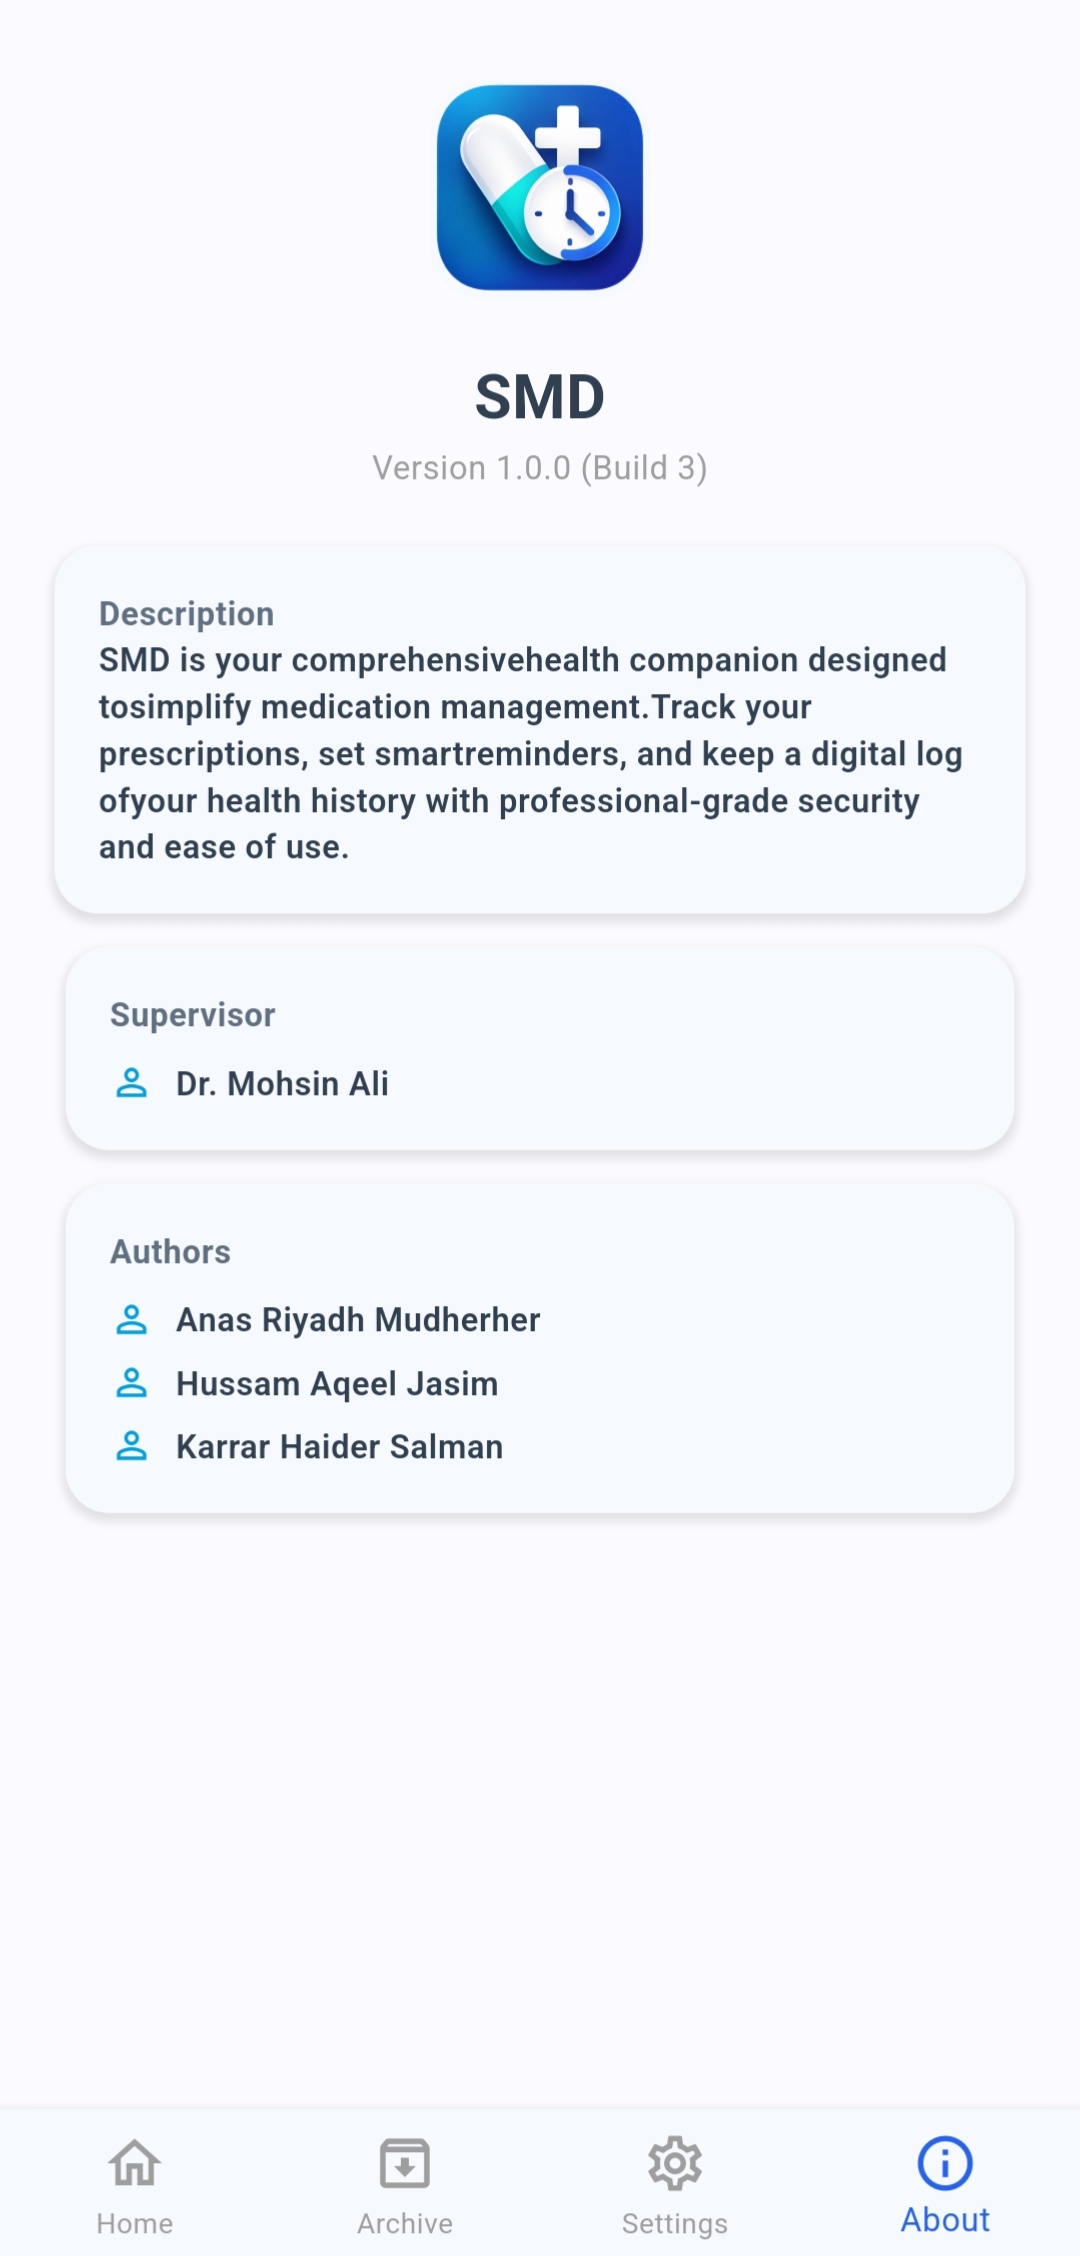Tap author Karrar Haider Salman
Image resolution: width=1080 pixels, height=2256 pixels.
pos(340,1447)
